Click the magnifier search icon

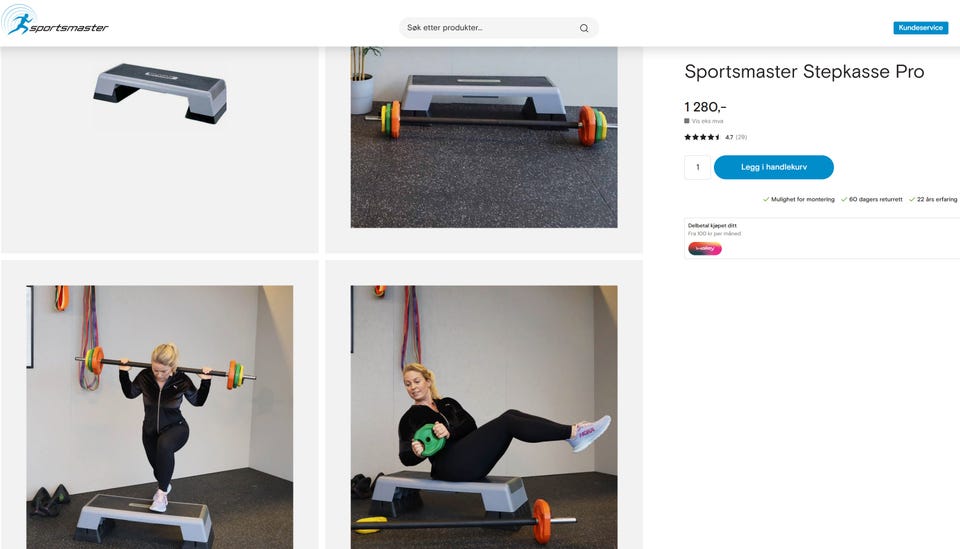point(584,28)
